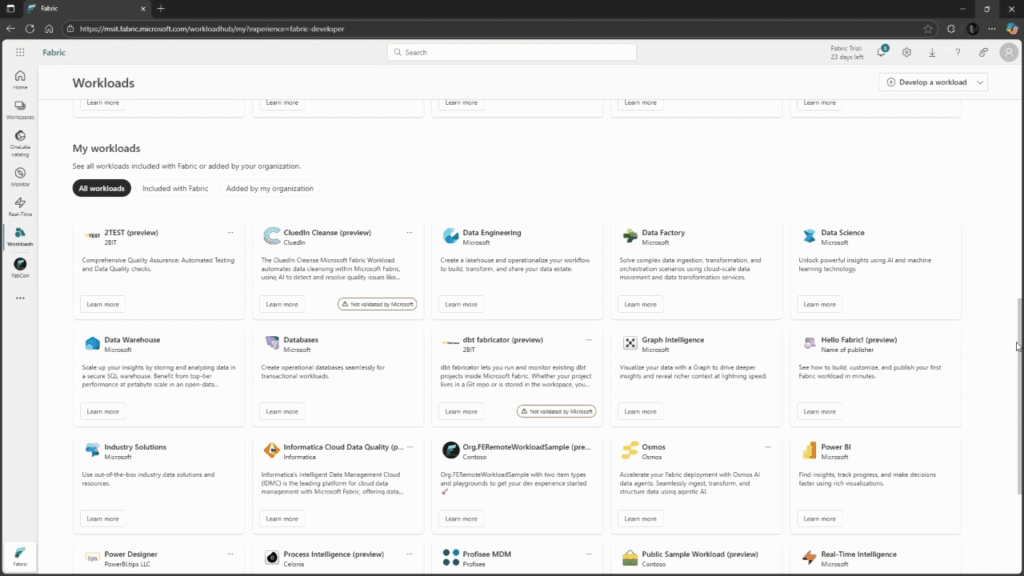Open the Fabric settings gear
Viewport: 1024px width, 576px height.
[906, 52]
